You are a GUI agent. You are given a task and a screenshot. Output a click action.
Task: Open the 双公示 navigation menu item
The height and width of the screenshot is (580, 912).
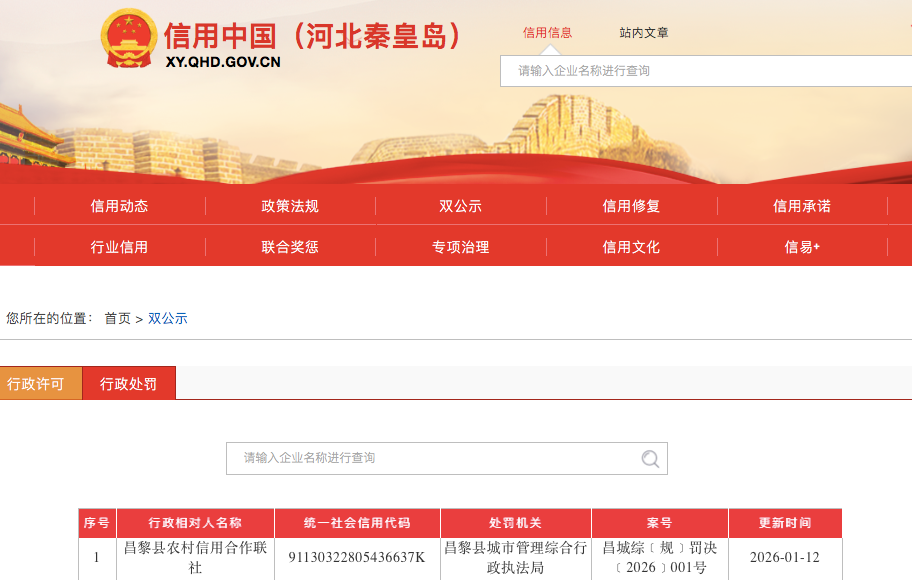(460, 206)
